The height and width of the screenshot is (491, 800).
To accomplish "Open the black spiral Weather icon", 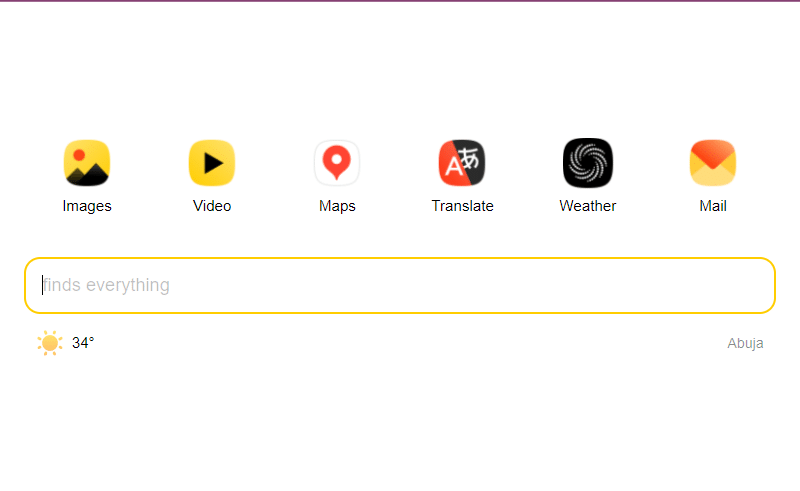I will click(x=588, y=163).
